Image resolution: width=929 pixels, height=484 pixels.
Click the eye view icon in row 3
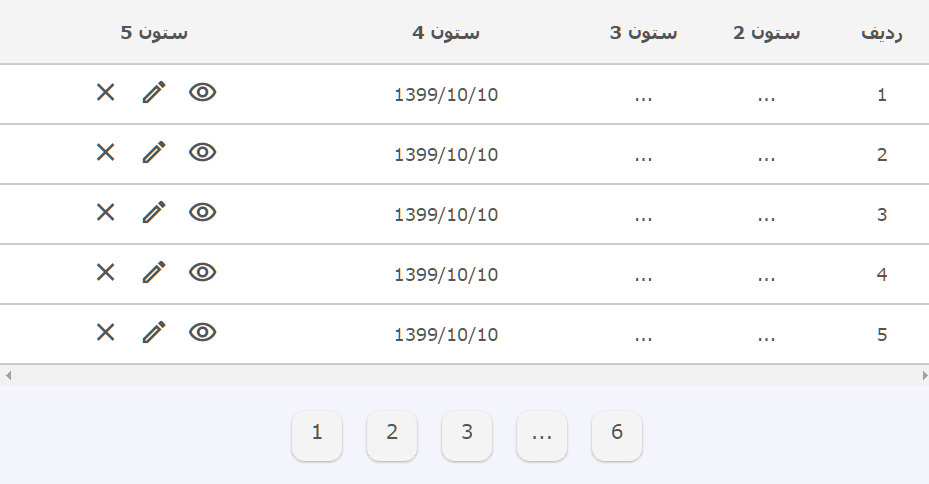click(x=203, y=212)
